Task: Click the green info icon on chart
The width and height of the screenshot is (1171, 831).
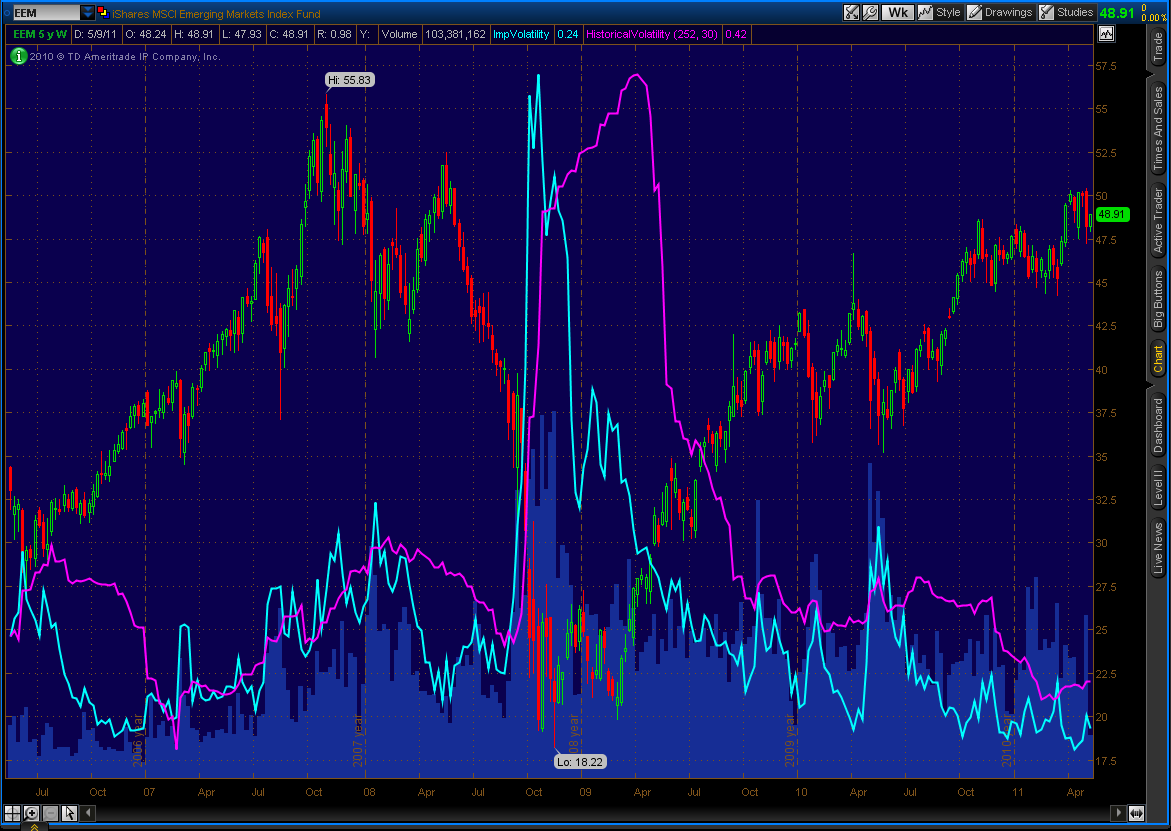Action: [18, 56]
